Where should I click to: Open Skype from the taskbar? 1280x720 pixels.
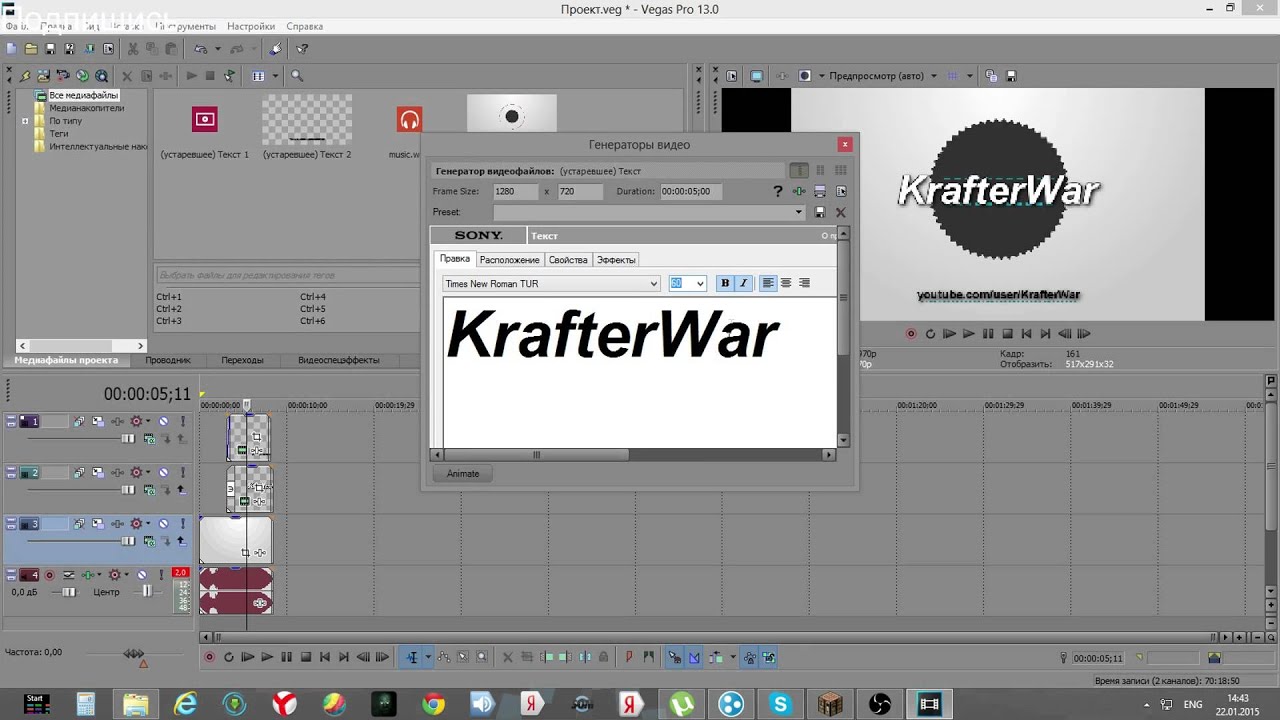coord(781,704)
